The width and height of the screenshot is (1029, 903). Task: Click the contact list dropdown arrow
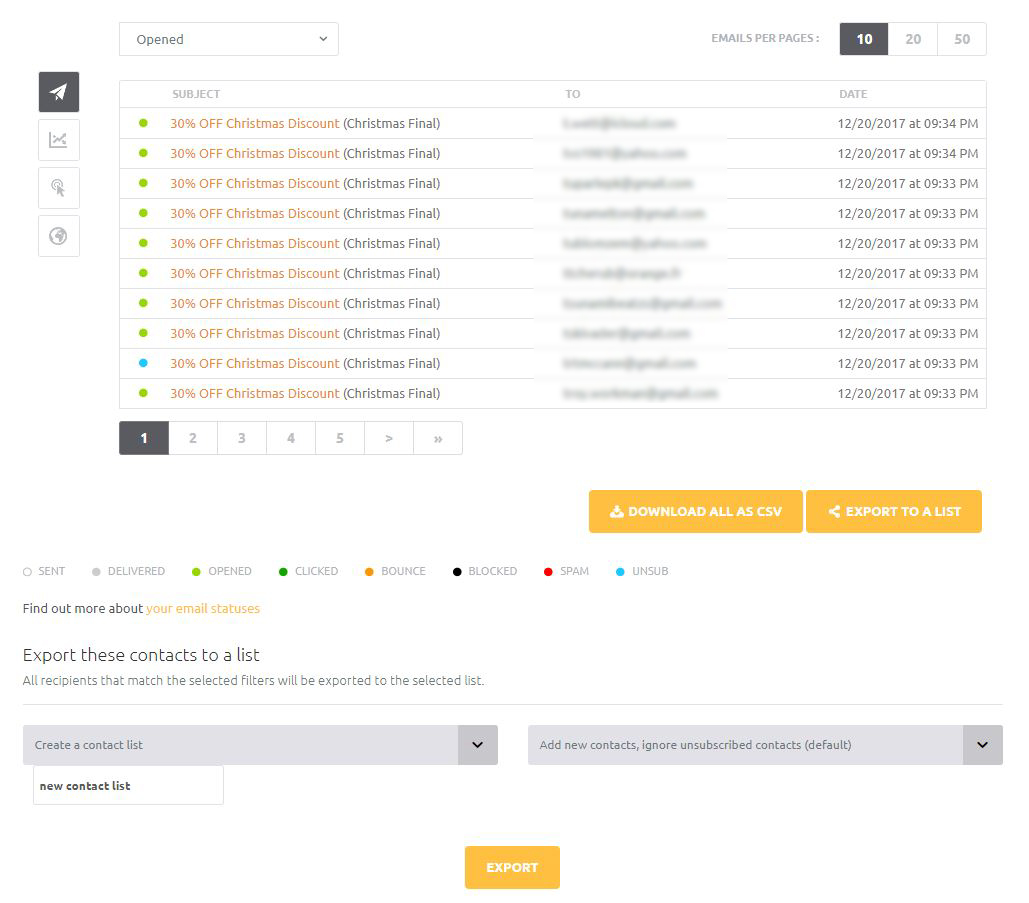coord(478,745)
